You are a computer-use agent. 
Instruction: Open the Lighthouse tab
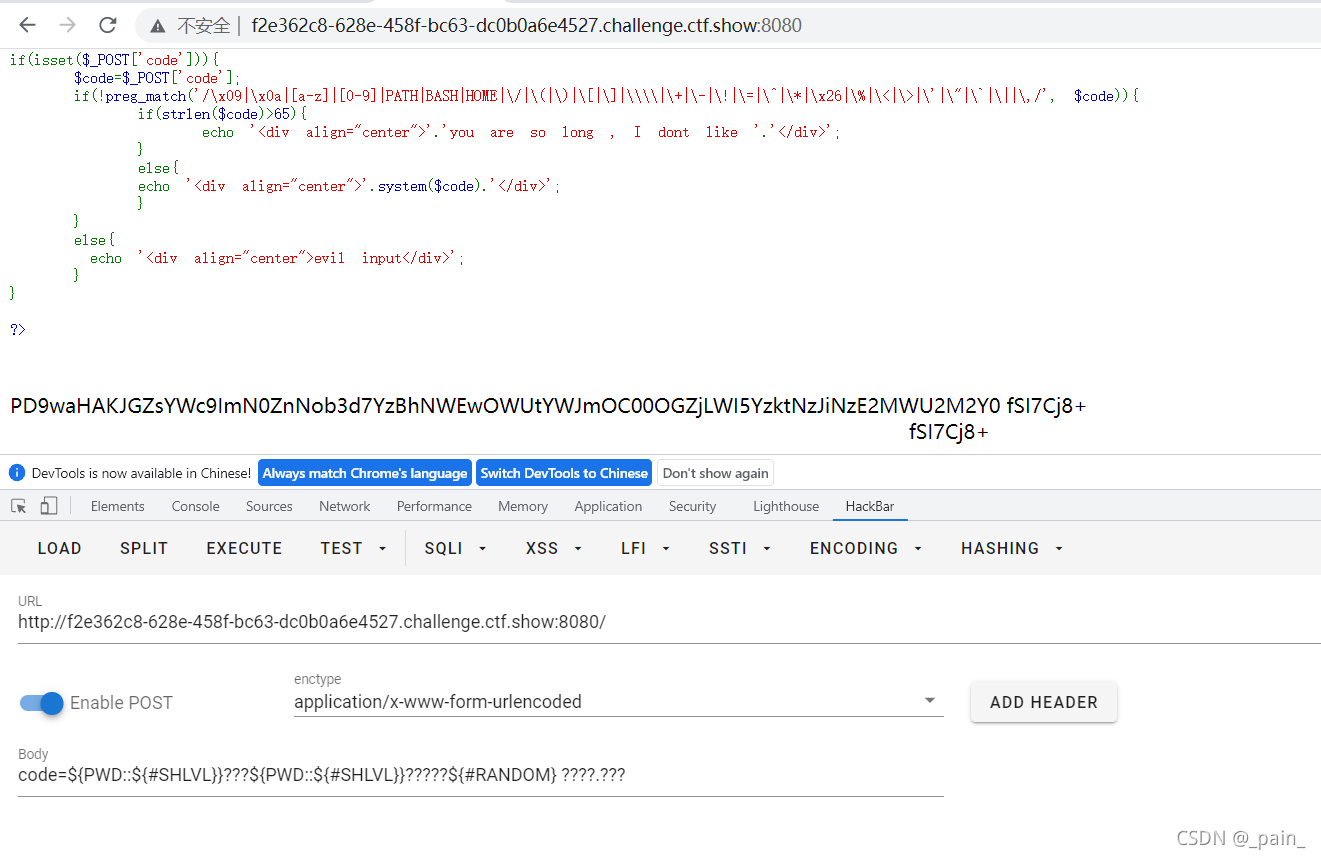pyautogui.click(x=786, y=506)
